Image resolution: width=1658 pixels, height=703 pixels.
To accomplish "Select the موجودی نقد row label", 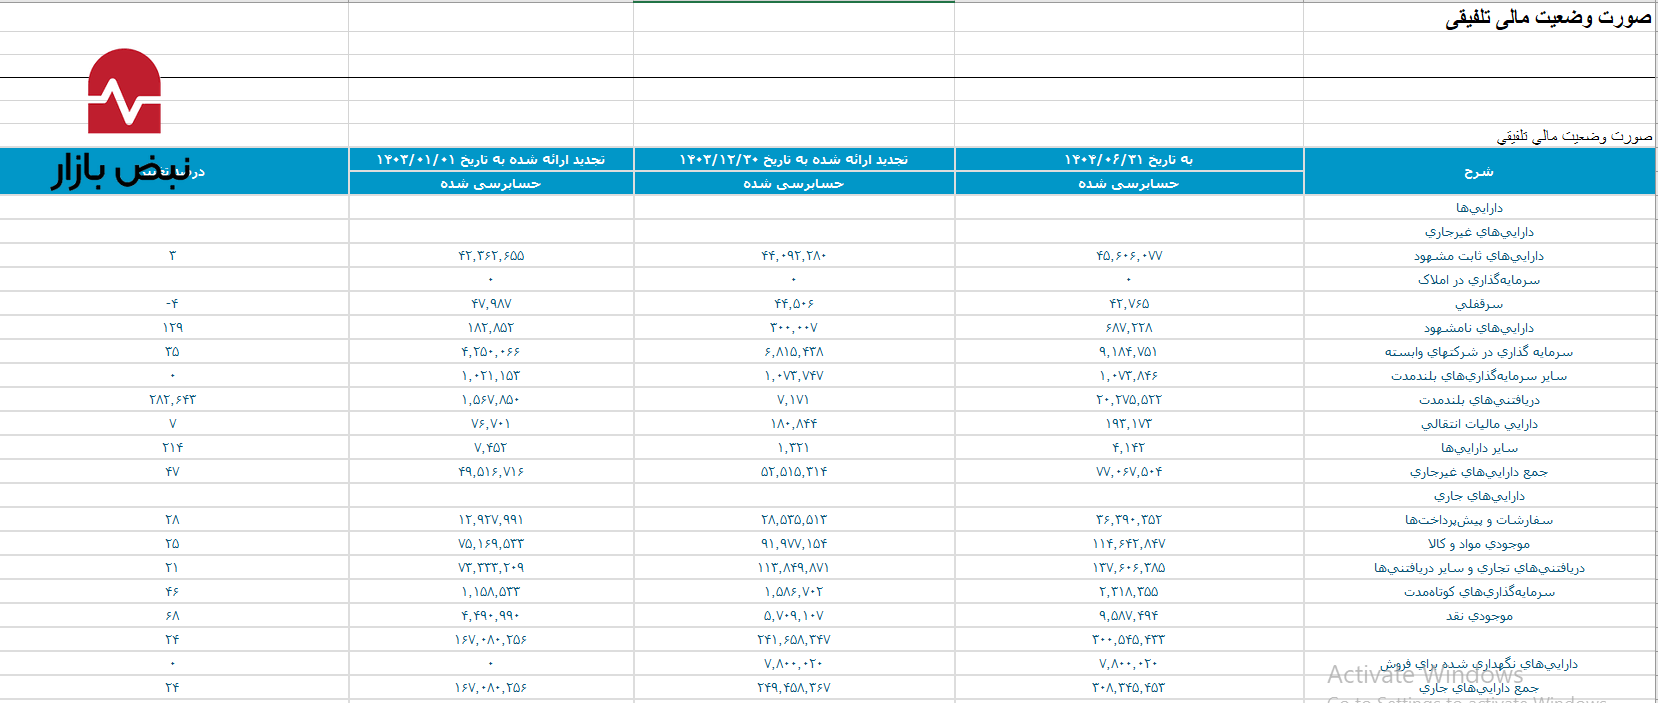I will coord(1478,616).
